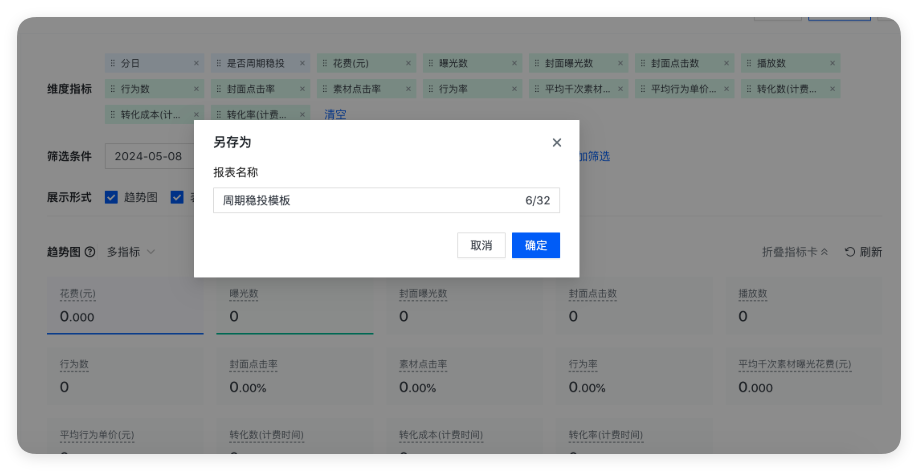Remove the 播放数 metric tag

(x=832, y=63)
